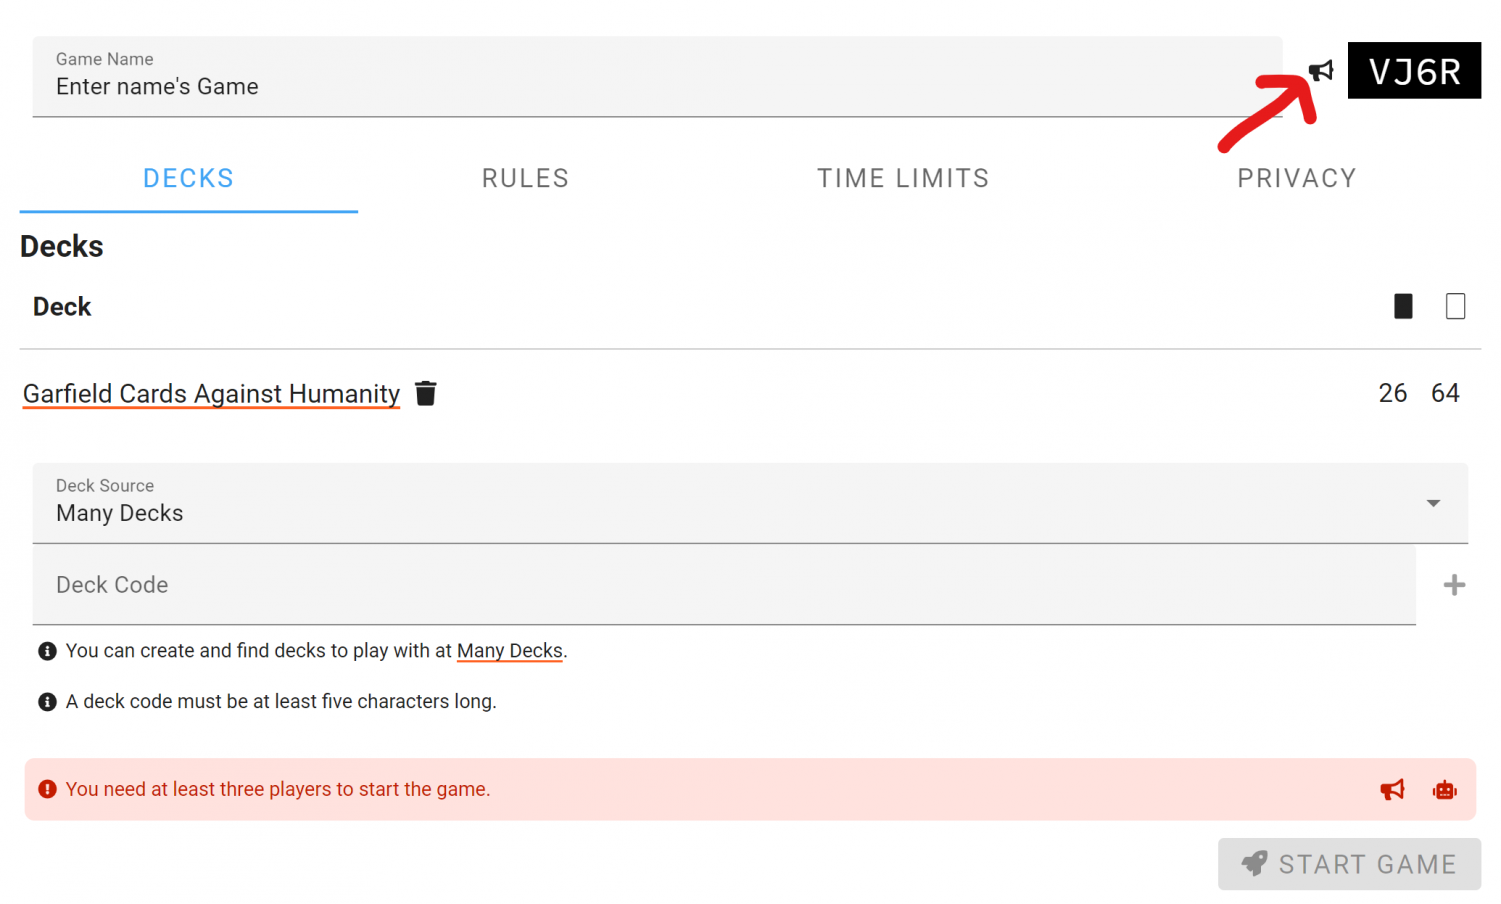Screen dimensions: 1501x904
Task: Click the VJ6R game code badge
Action: pyautogui.click(x=1414, y=71)
